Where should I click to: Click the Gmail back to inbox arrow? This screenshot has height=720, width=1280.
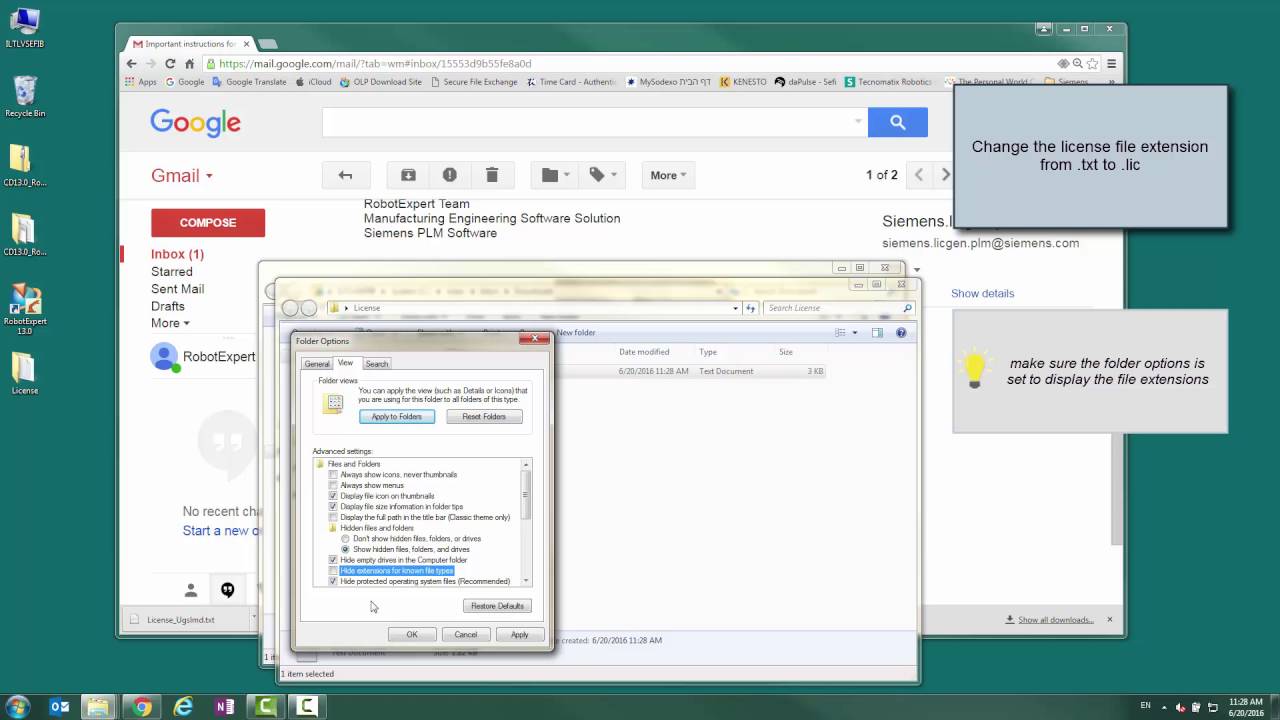coord(345,175)
